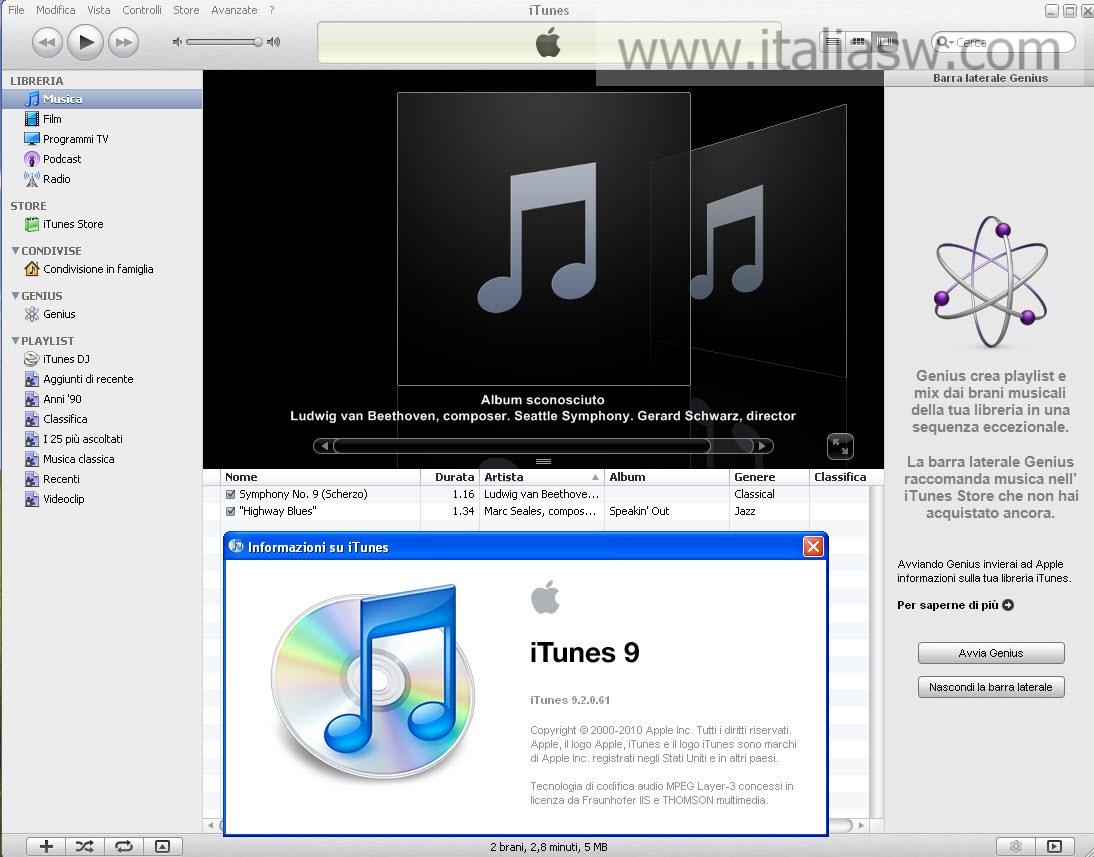Enter full screen Cover Flow
Screen dimensions: 1094x857
[x=840, y=447]
